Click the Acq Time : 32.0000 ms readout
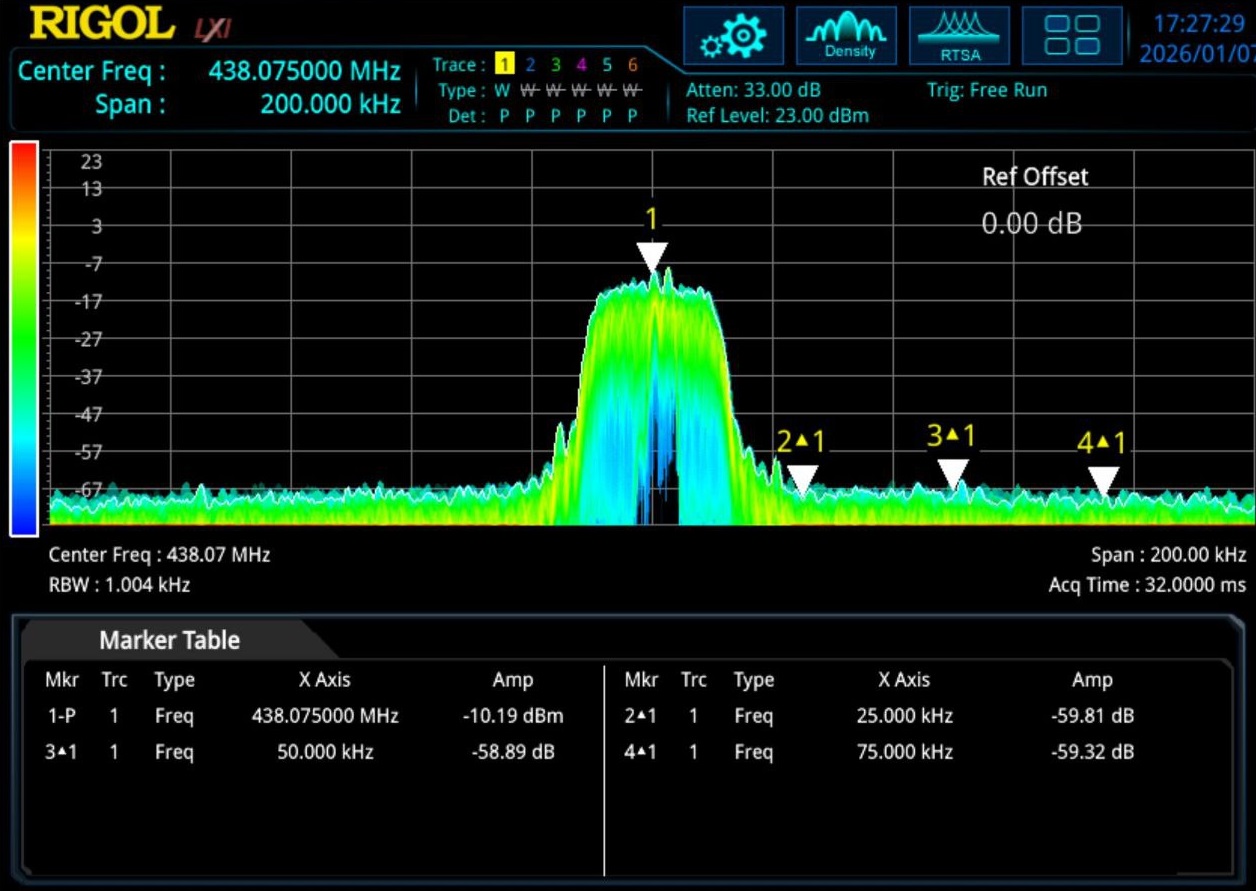The width and height of the screenshot is (1256, 891). (x=1147, y=585)
